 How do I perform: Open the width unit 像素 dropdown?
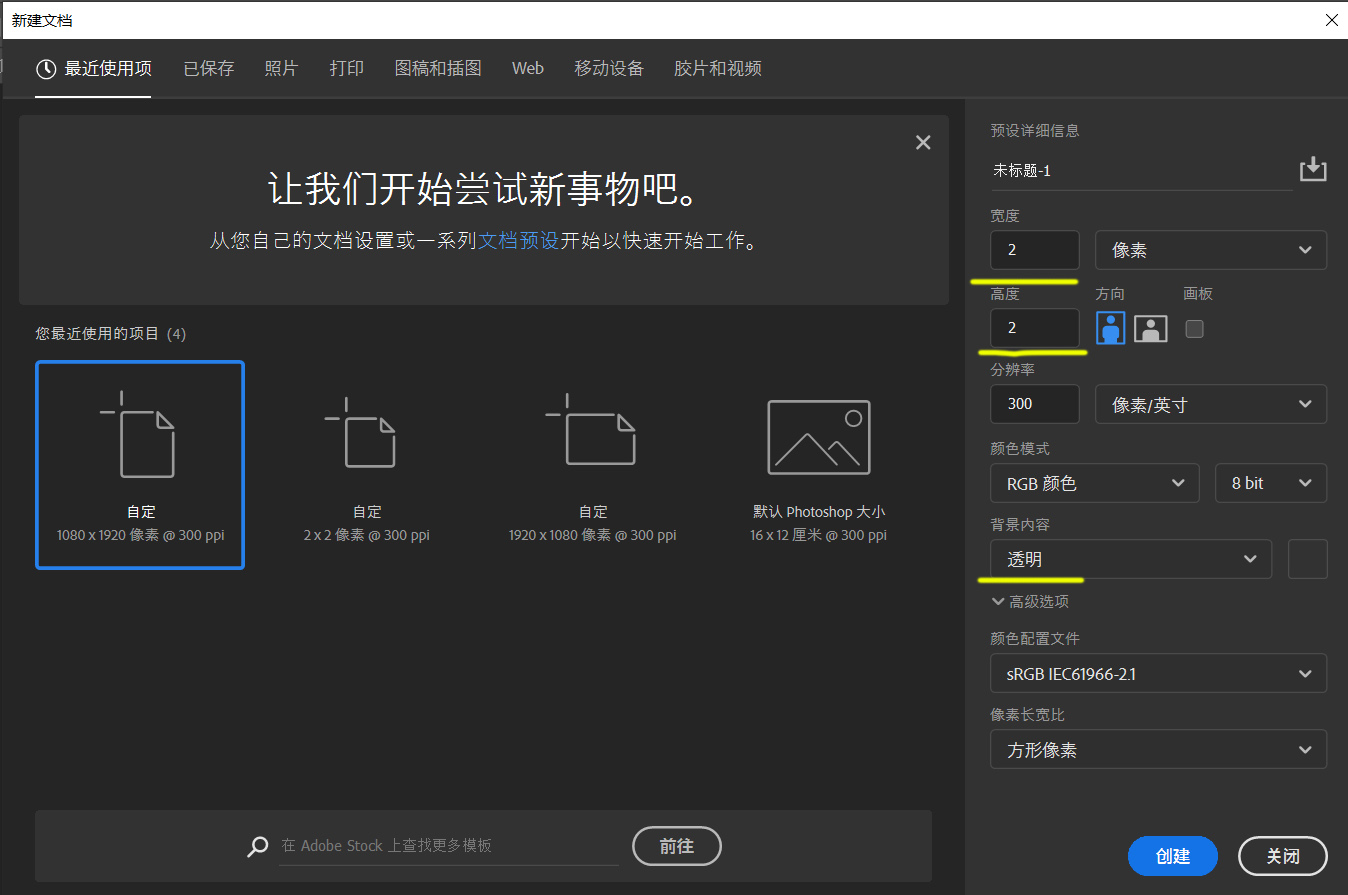[x=1210, y=249]
